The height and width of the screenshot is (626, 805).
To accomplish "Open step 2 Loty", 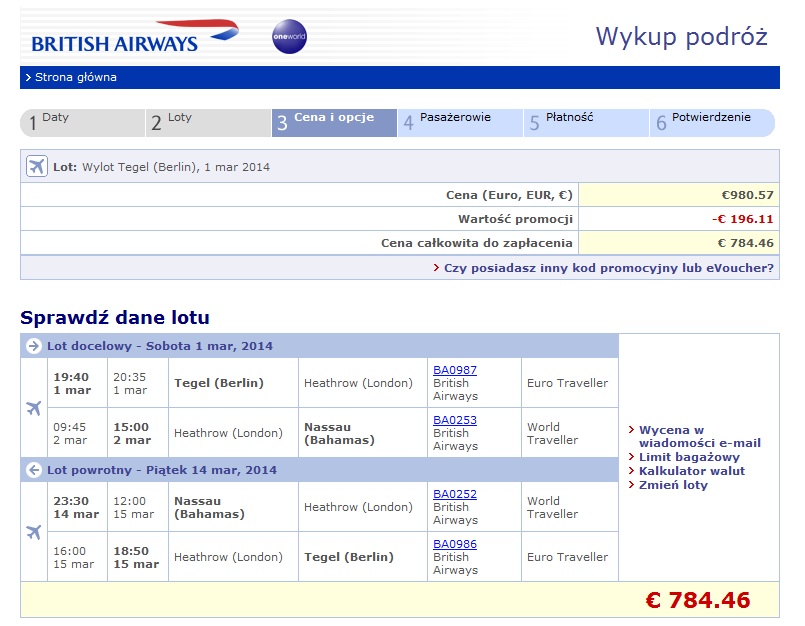I will pos(208,123).
